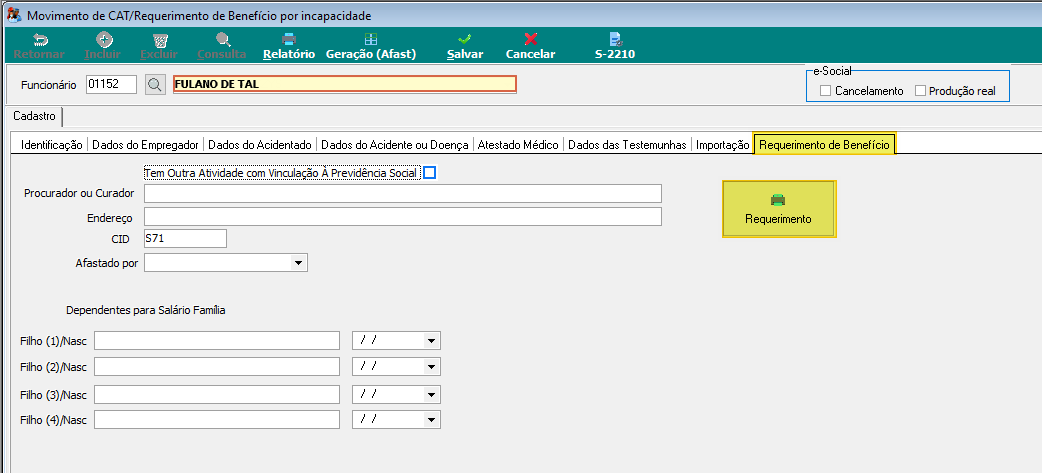Click the Filho (4)/Nasc name field
The width and height of the screenshot is (1042, 473).
pos(217,420)
